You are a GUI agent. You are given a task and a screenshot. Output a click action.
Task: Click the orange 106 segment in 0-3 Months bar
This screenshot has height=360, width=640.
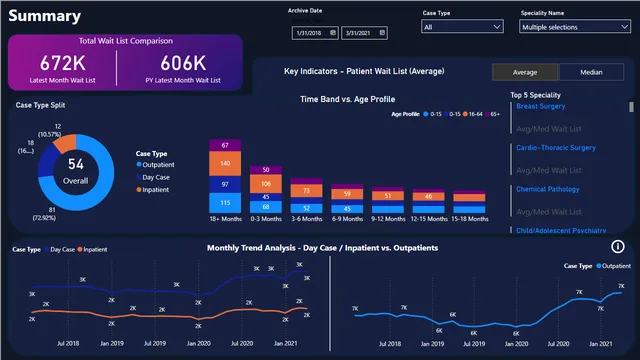point(266,184)
